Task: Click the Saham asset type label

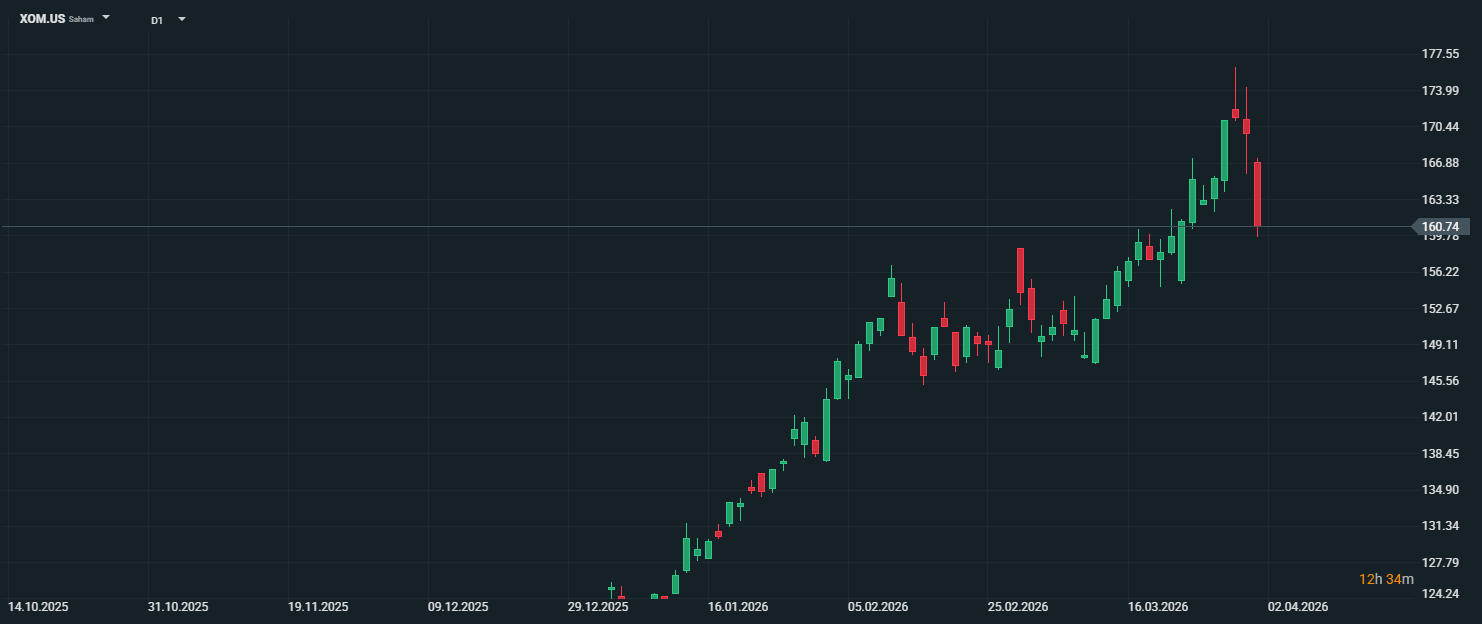Action: 81,20
